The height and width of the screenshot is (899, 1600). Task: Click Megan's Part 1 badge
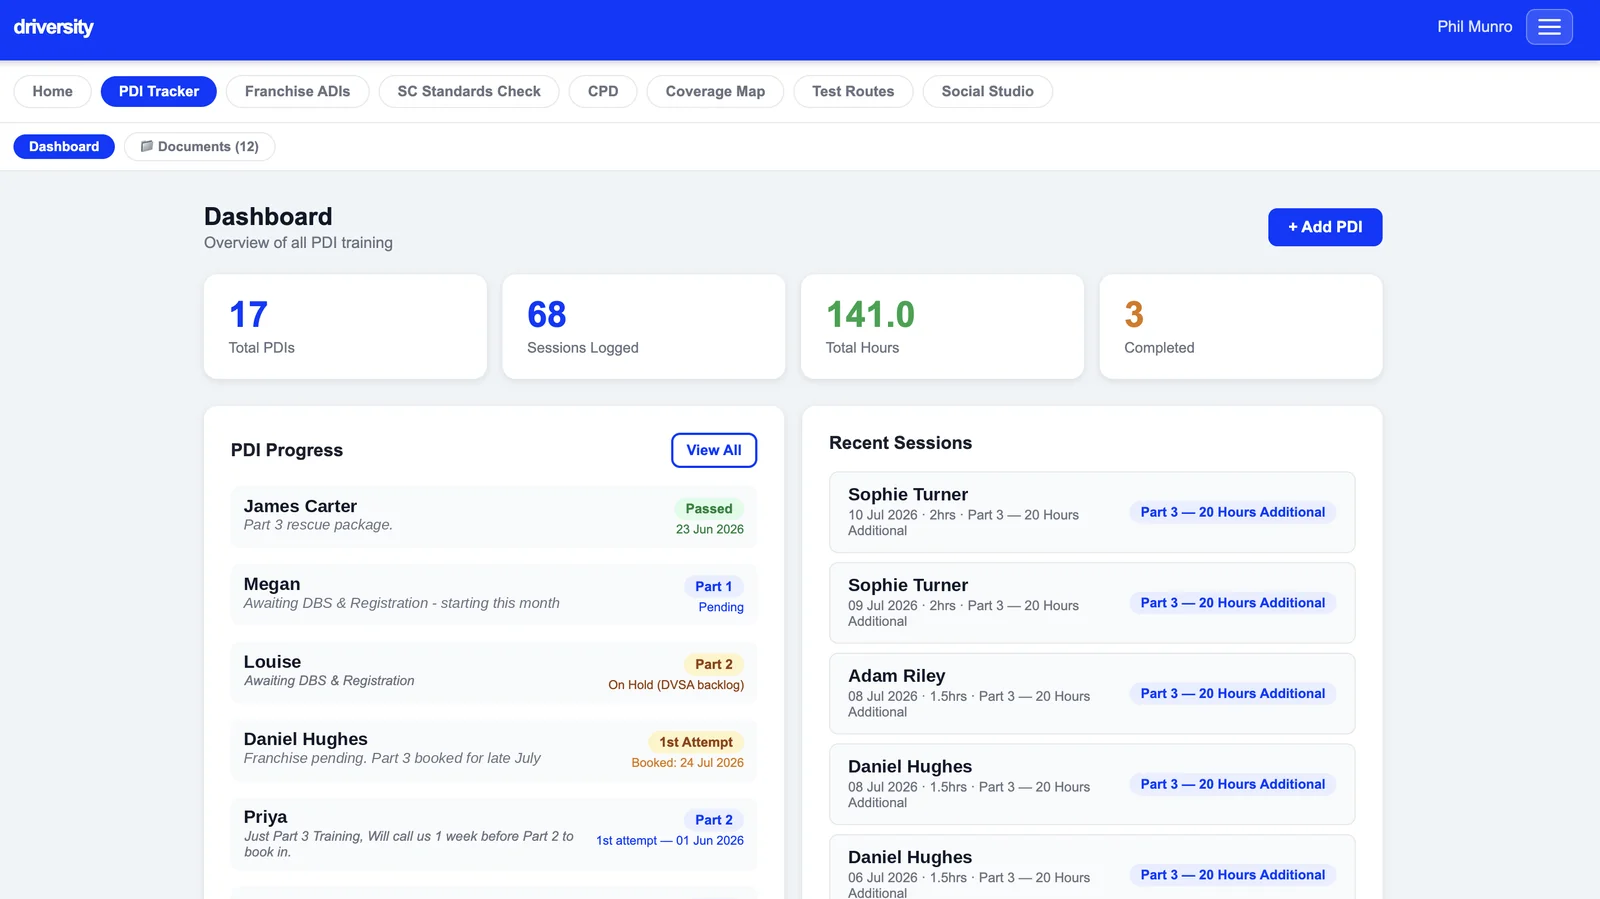click(714, 587)
